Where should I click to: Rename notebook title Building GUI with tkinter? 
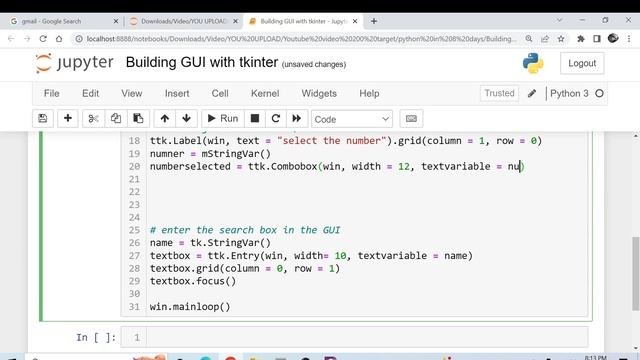(202, 62)
